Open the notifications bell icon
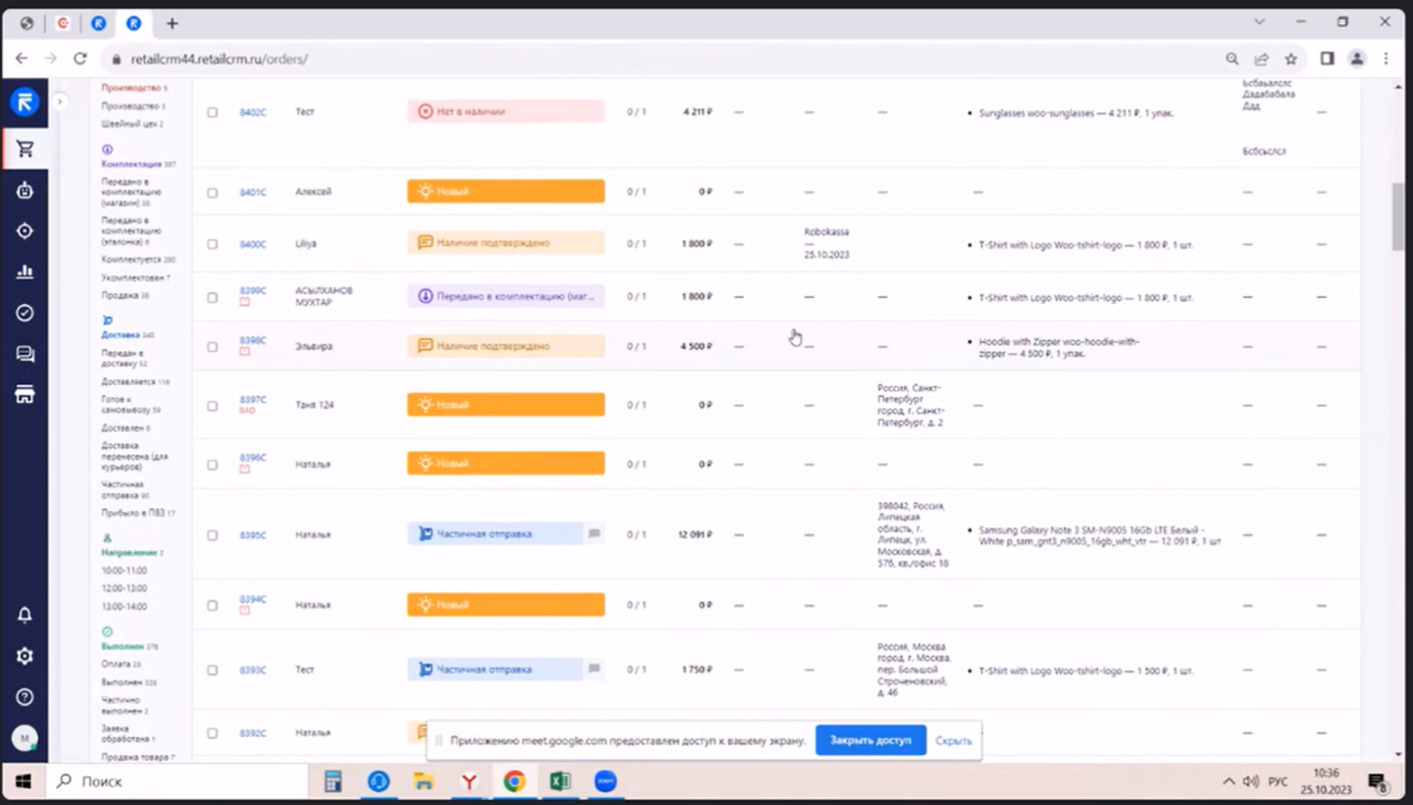This screenshot has height=805, width=1413. 25,615
